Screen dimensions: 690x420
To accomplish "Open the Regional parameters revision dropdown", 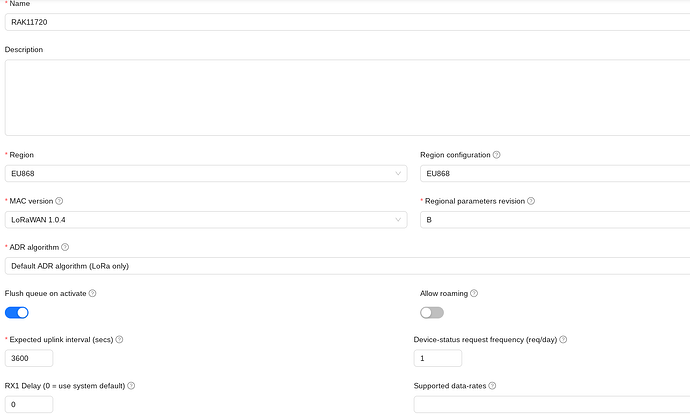I will 555,219.
